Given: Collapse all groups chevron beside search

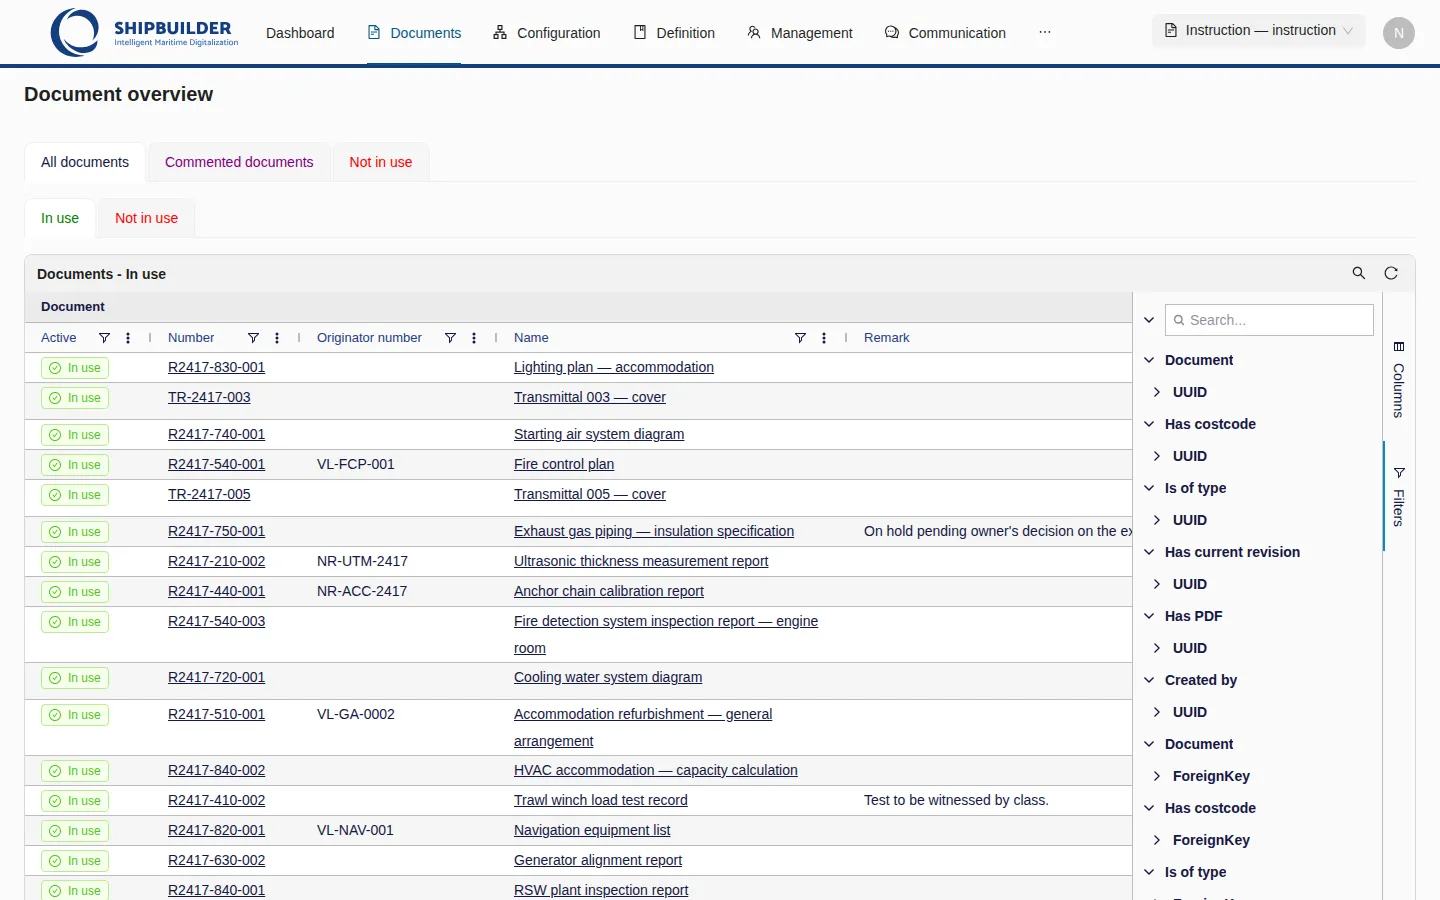Looking at the screenshot, I should coord(1149,320).
